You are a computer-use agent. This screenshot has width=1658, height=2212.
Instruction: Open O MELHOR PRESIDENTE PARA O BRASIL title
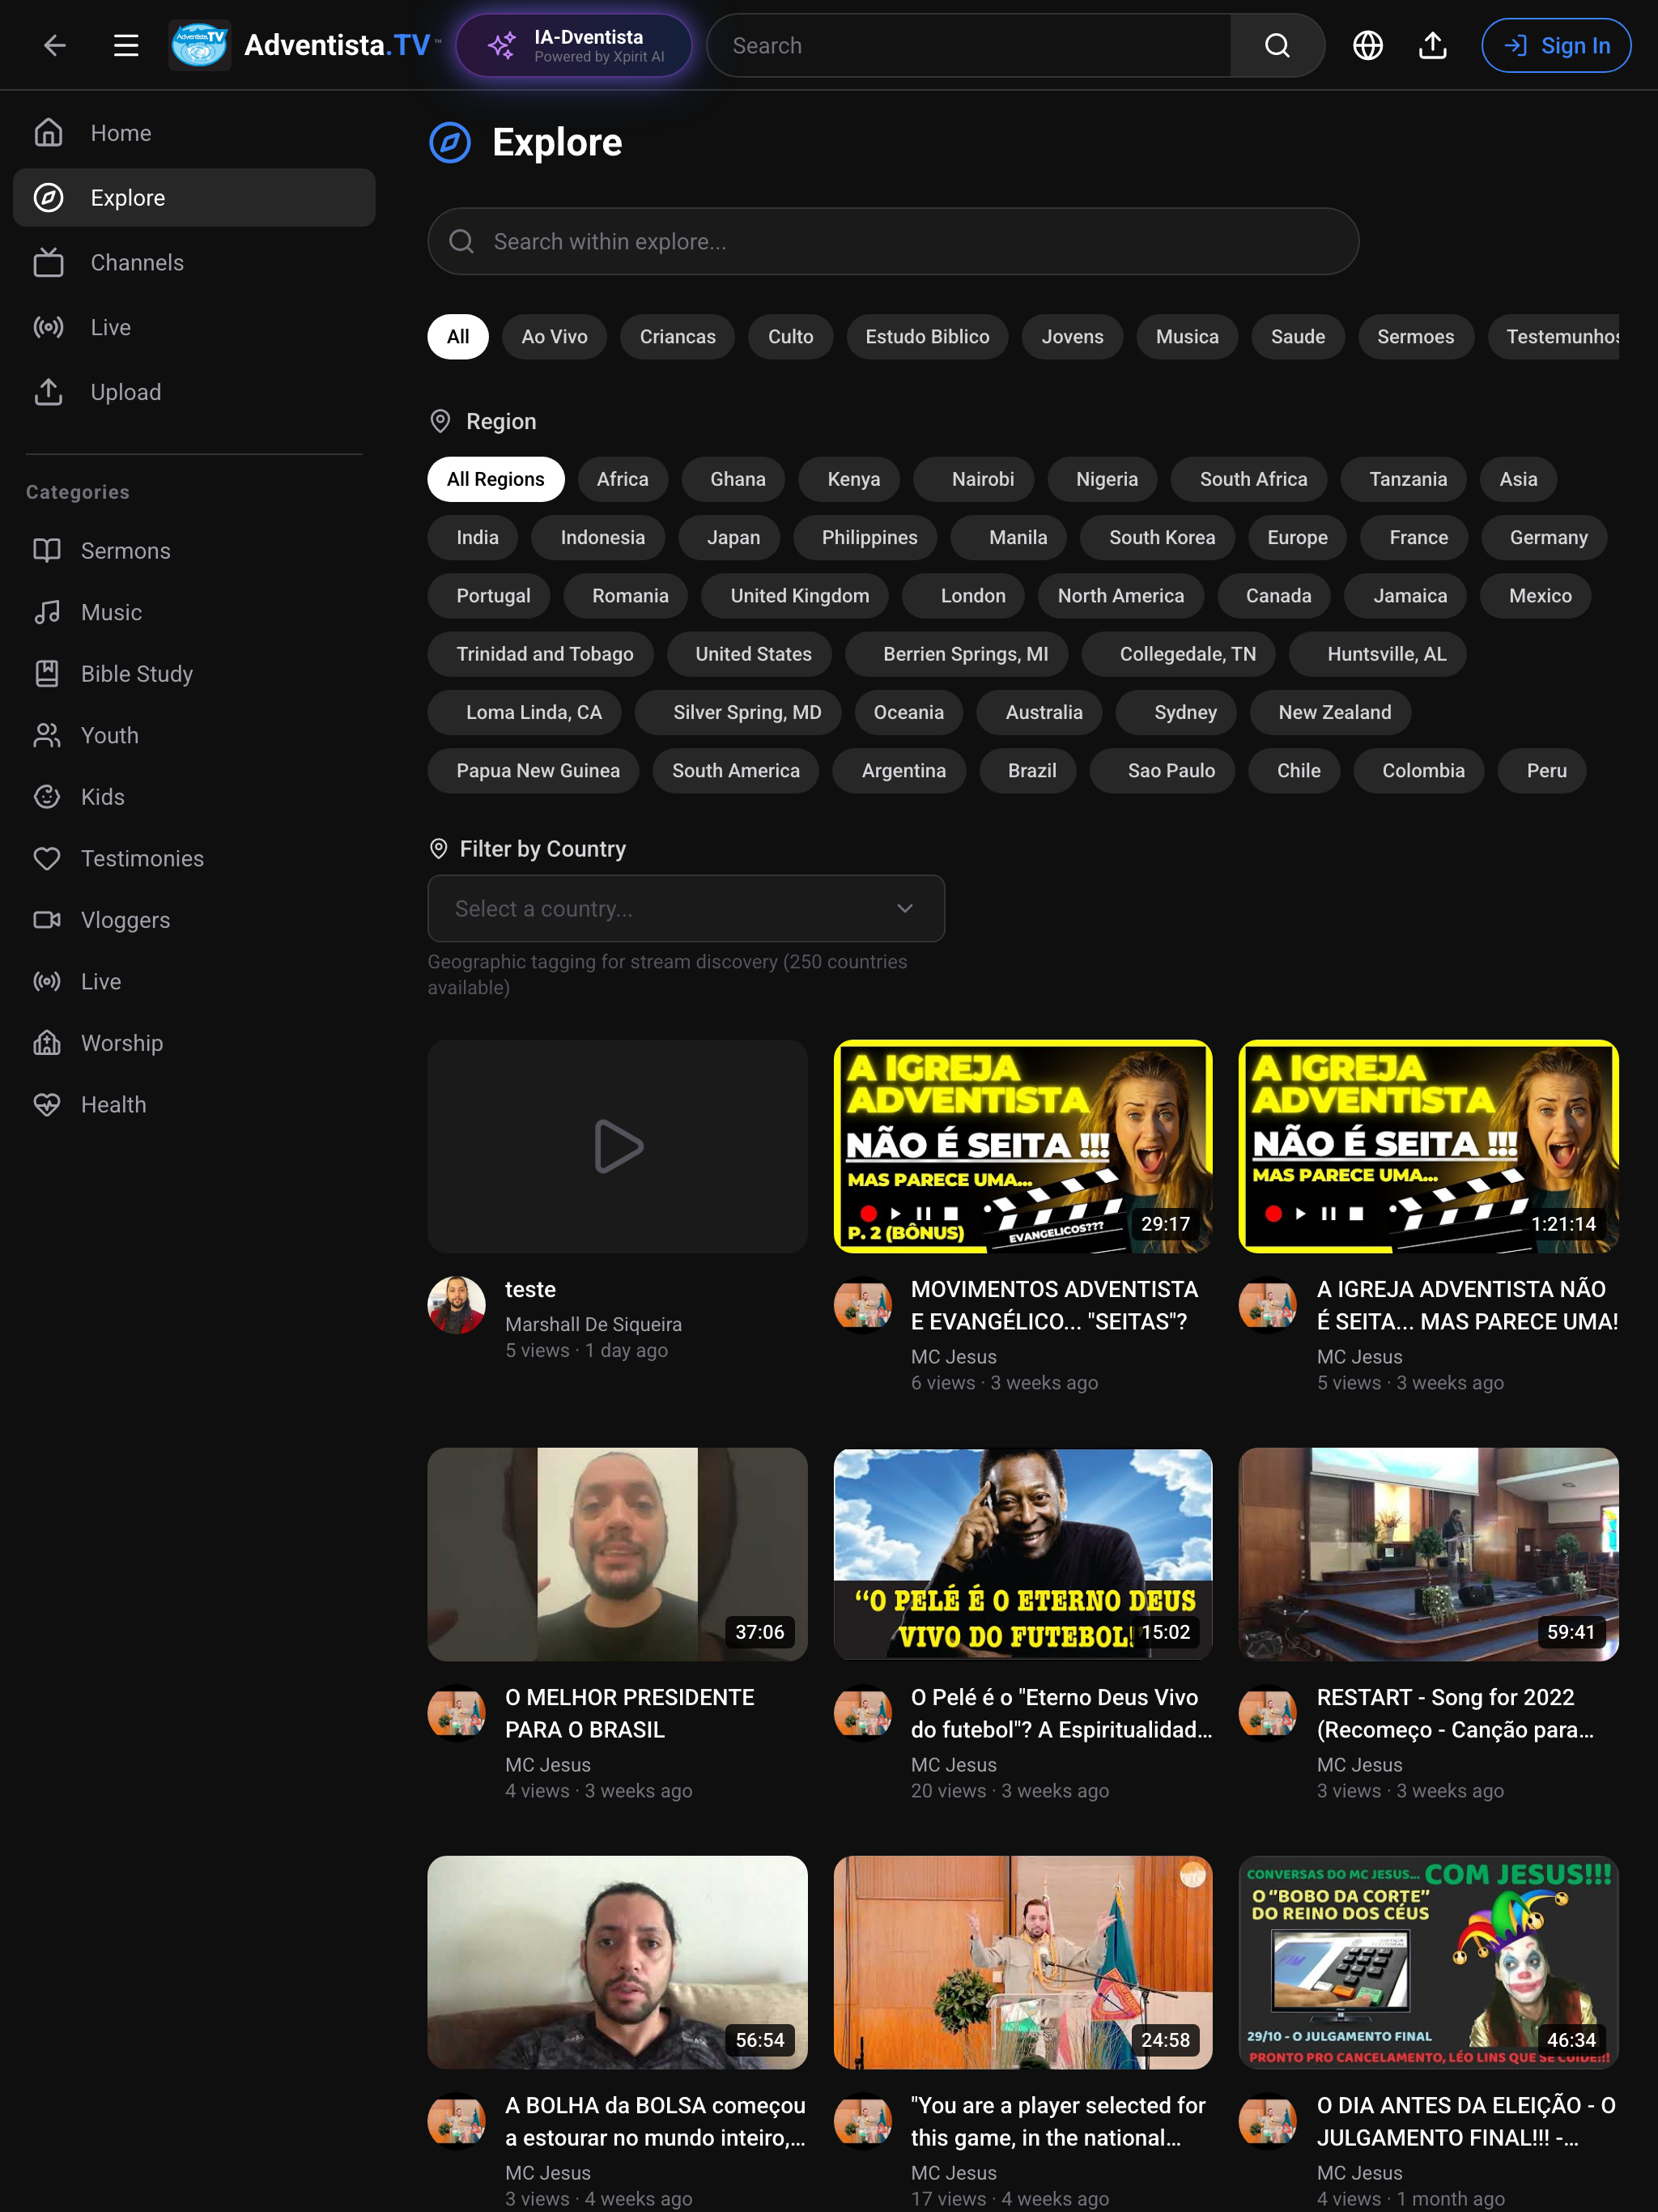coord(630,1714)
